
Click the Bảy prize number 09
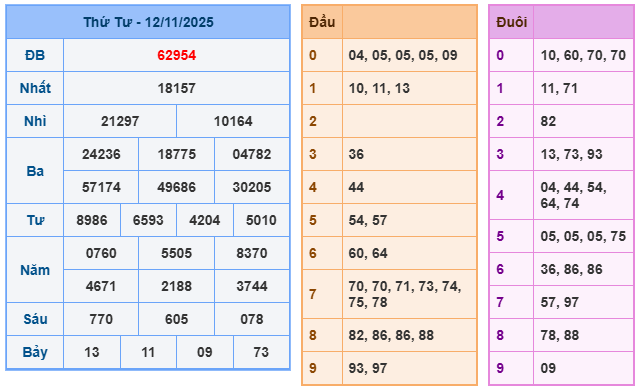tap(204, 352)
